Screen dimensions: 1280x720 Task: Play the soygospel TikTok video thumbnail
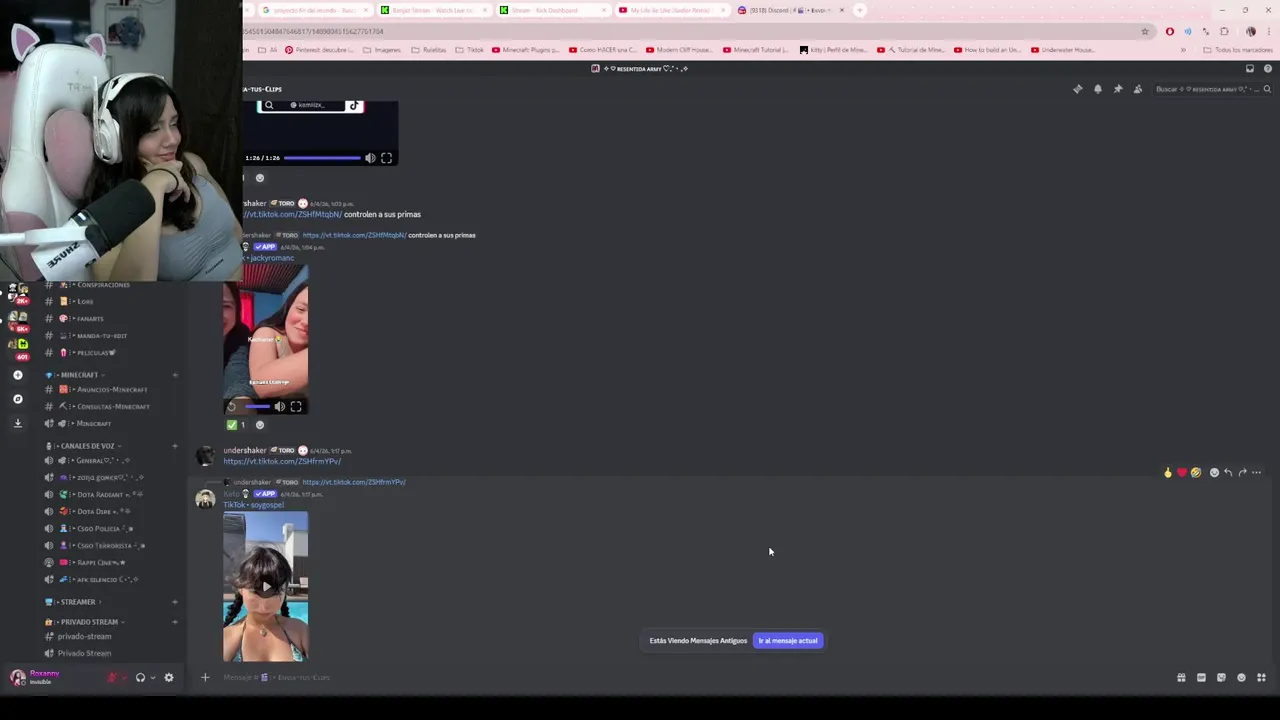pos(265,587)
